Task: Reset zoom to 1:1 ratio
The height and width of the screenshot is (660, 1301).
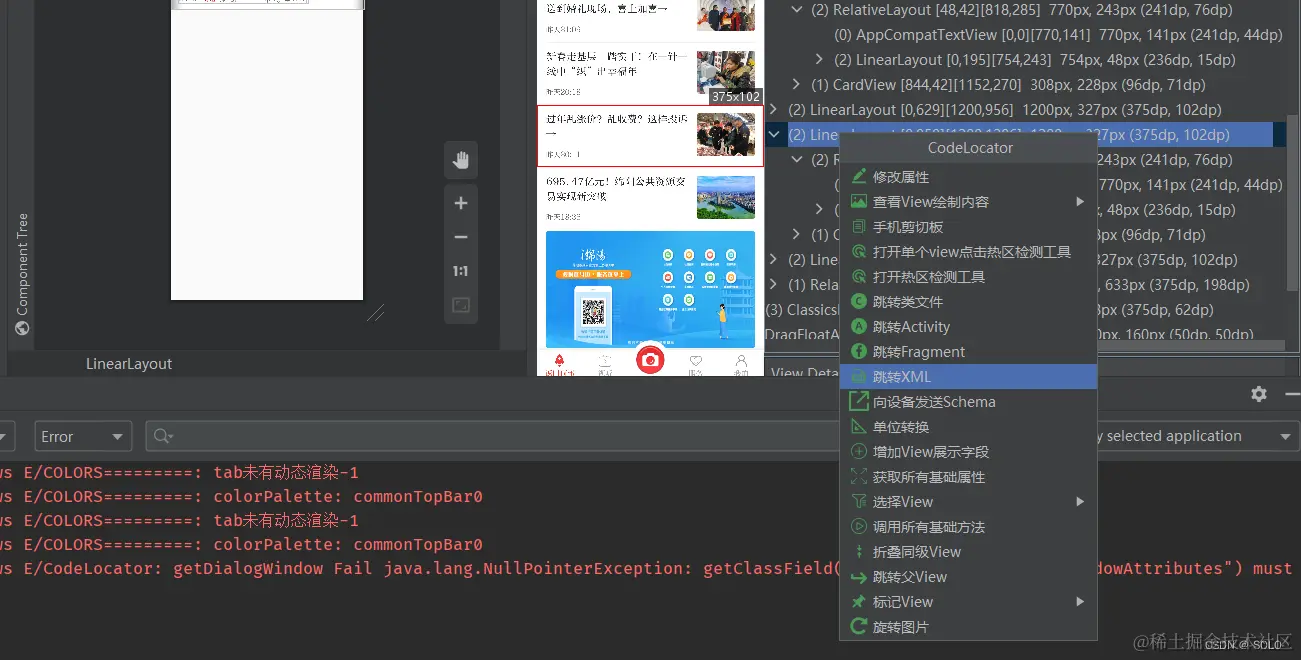Action: pos(461,271)
